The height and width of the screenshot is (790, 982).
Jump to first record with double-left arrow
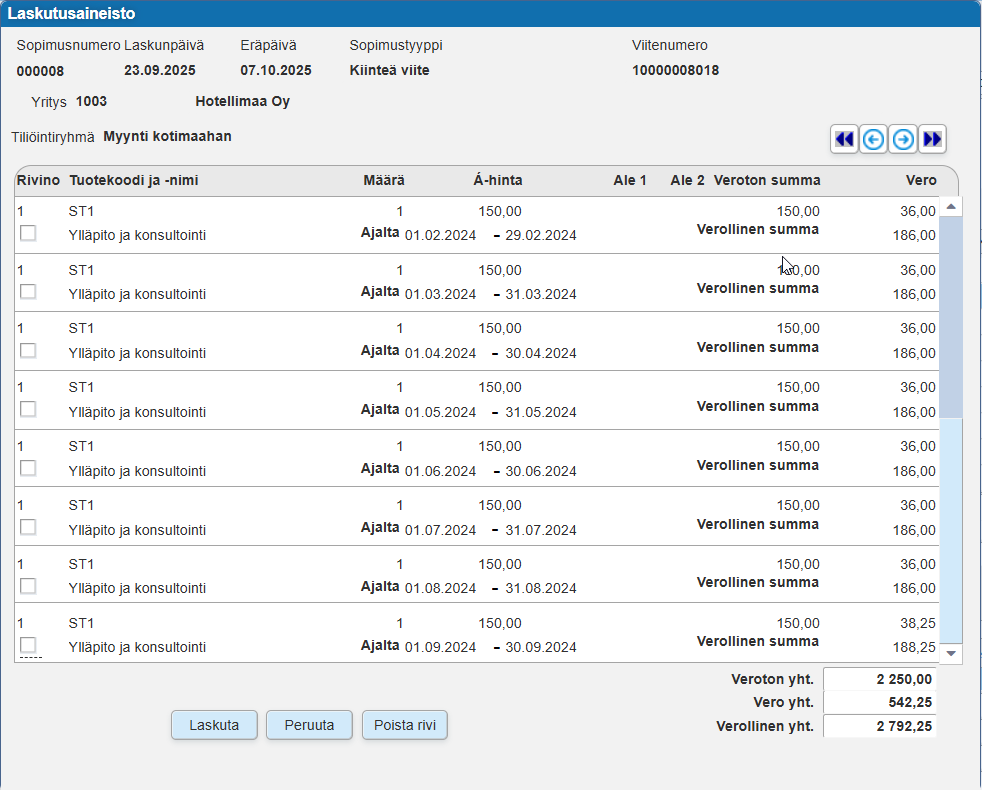click(844, 139)
